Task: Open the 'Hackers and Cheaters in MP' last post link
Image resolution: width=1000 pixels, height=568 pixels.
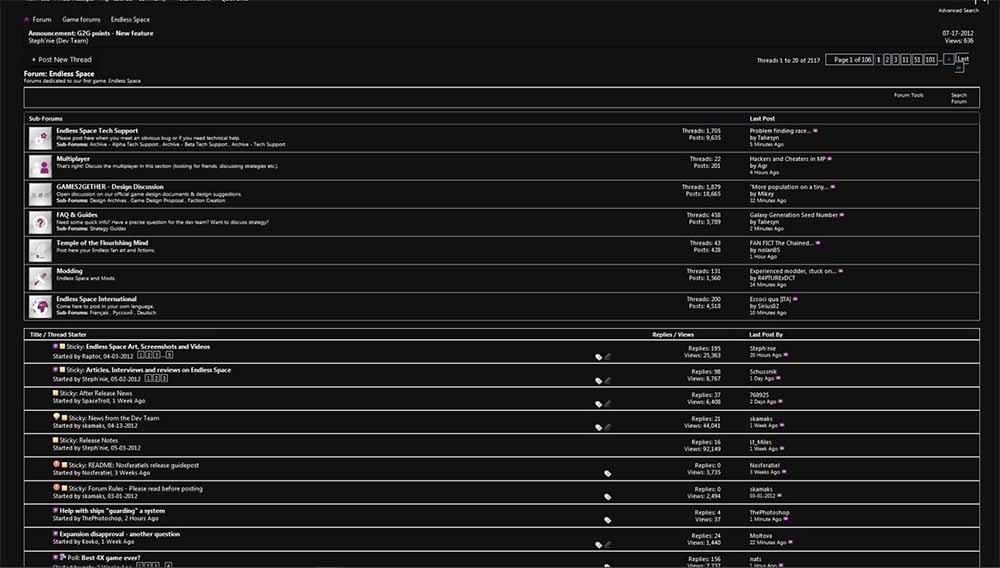Action: [x=788, y=159]
